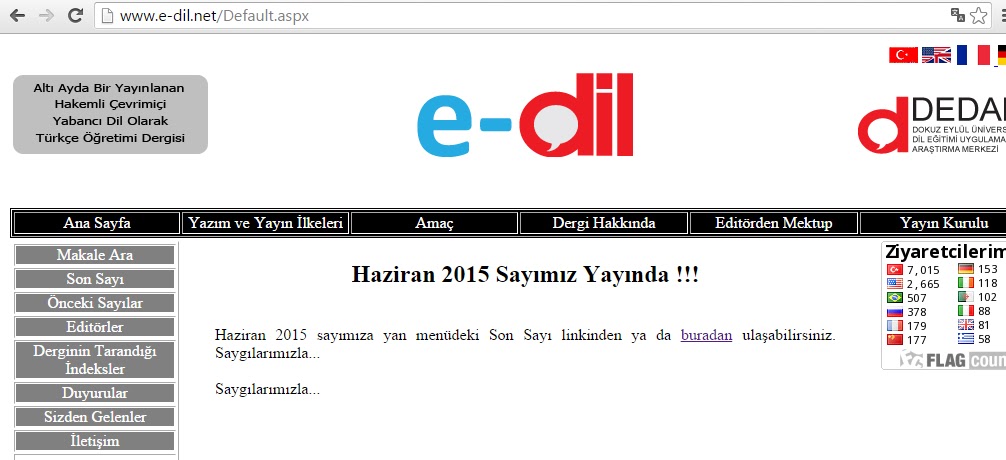Screen dimensions: 1006x460
Task: Open Ana Sayfa in the top menu
Action: click(97, 223)
